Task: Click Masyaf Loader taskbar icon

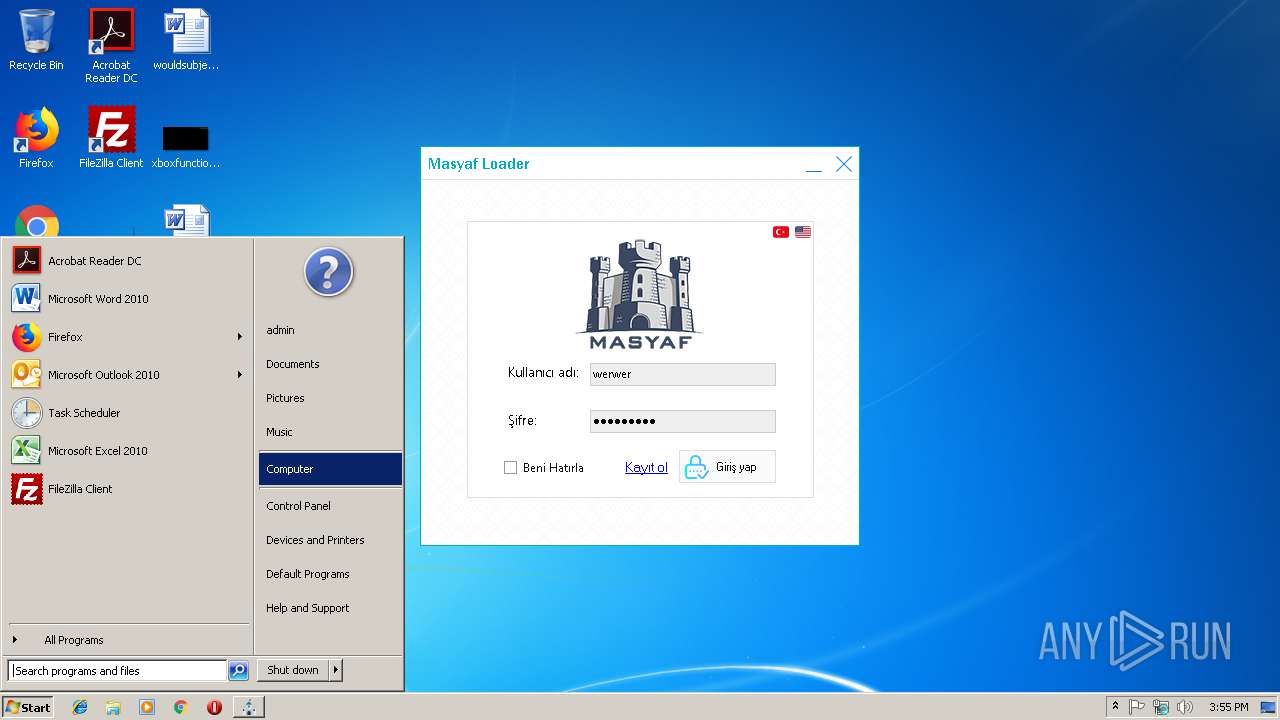Action: pyautogui.click(x=248, y=707)
